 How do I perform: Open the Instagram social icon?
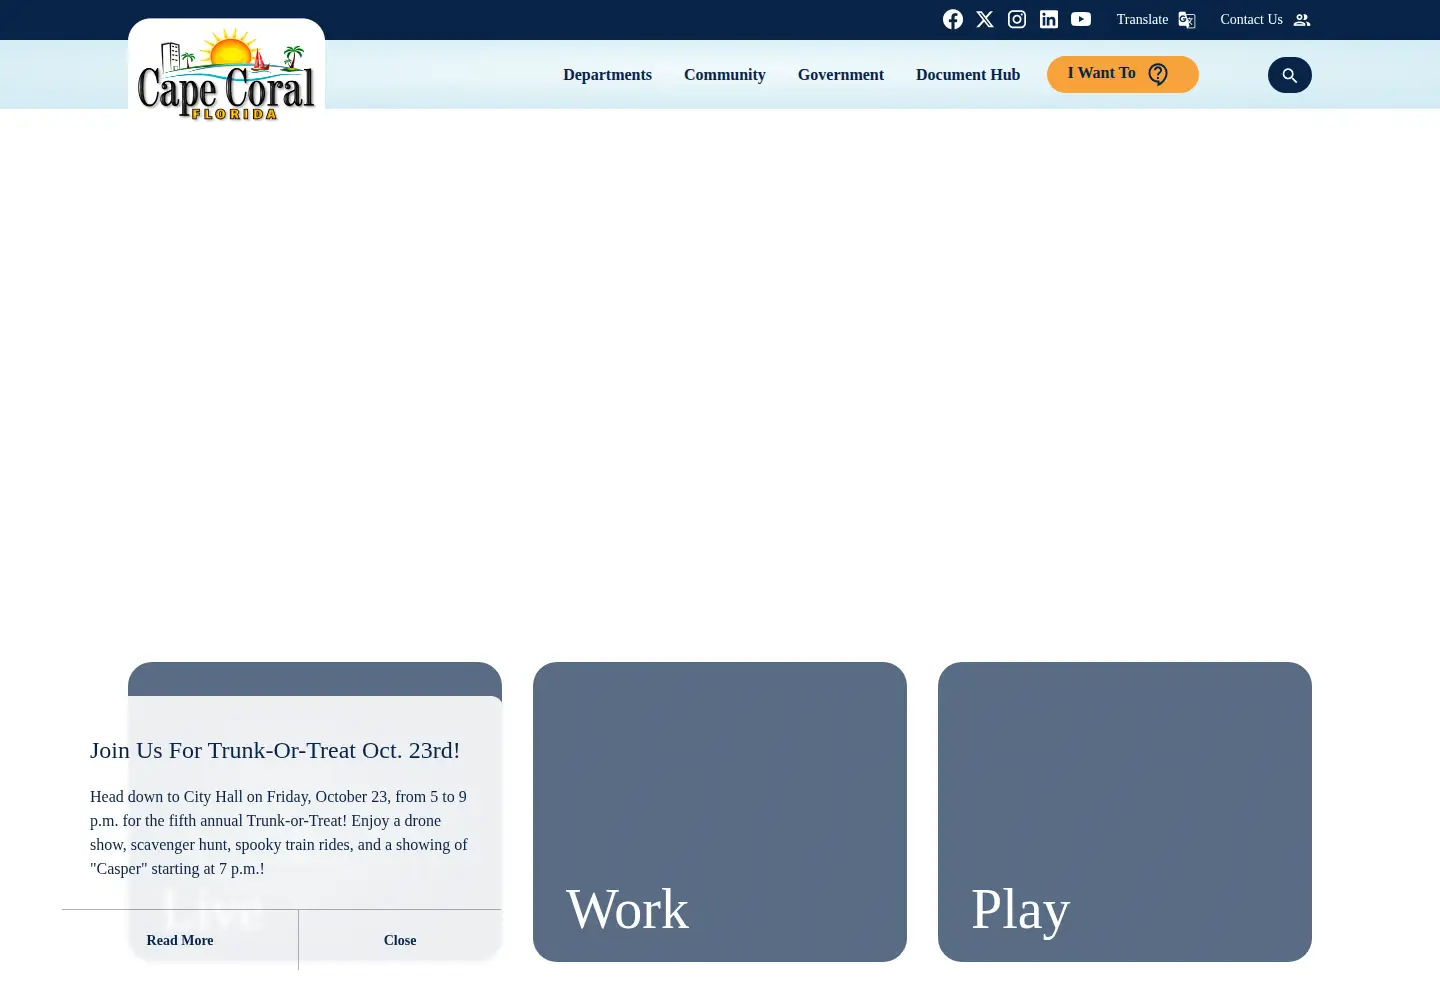point(1017,20)
